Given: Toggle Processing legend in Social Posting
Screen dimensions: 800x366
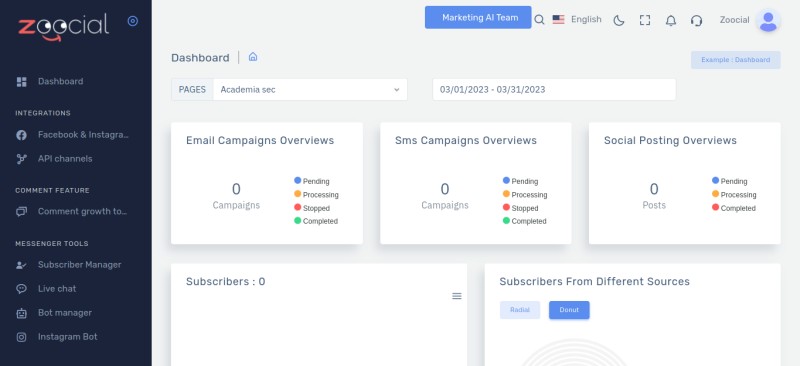Looking at the screenshot, I should coord(734,194).
